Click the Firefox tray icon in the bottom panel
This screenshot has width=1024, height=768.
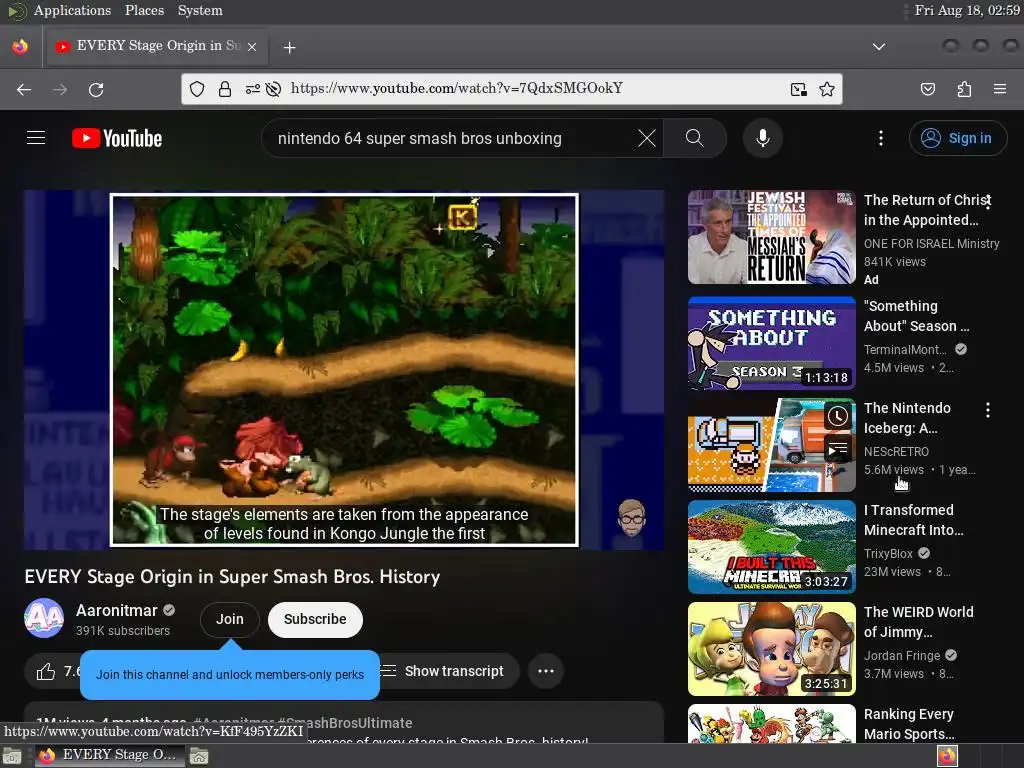tap(947, 756)
